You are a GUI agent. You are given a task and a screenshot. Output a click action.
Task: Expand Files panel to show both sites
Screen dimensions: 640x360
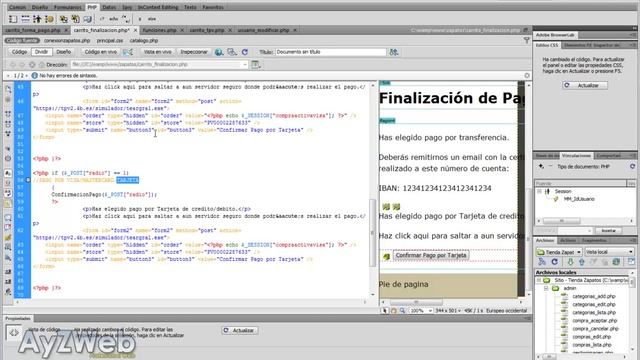(631, 262)
